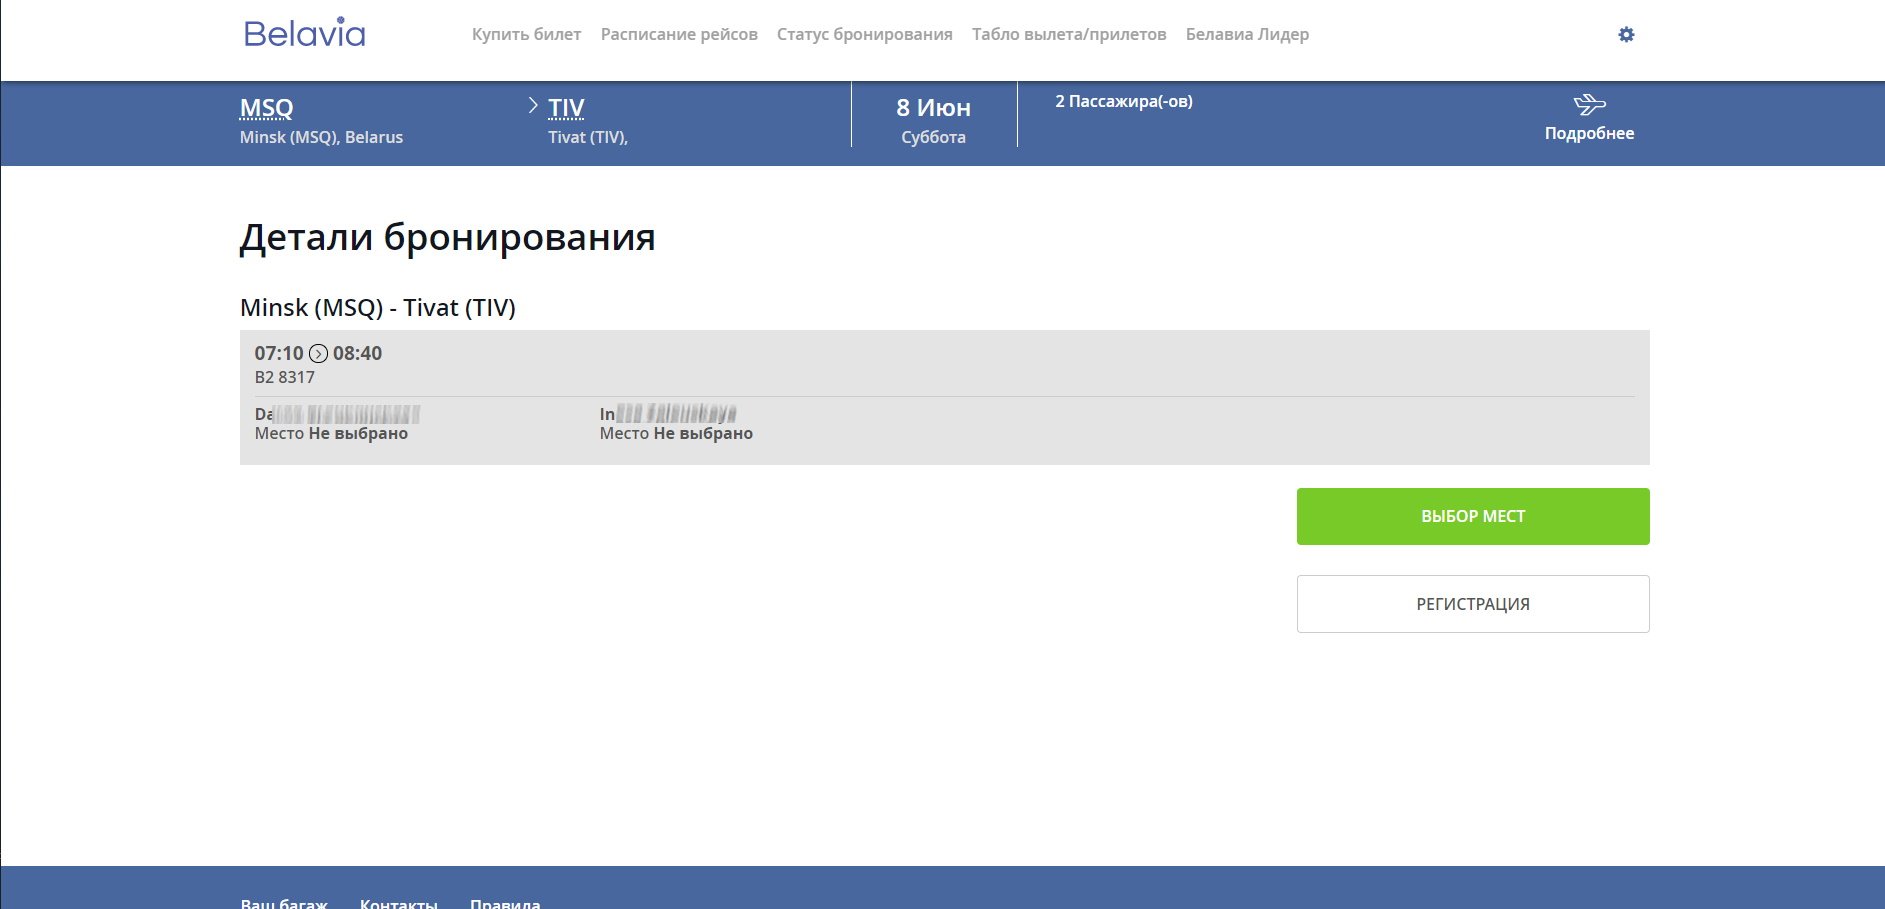Click the chevron arrow before TIV
Image resolution: width=1885 pixels, height=909 pixels.
tap(533, 106)
